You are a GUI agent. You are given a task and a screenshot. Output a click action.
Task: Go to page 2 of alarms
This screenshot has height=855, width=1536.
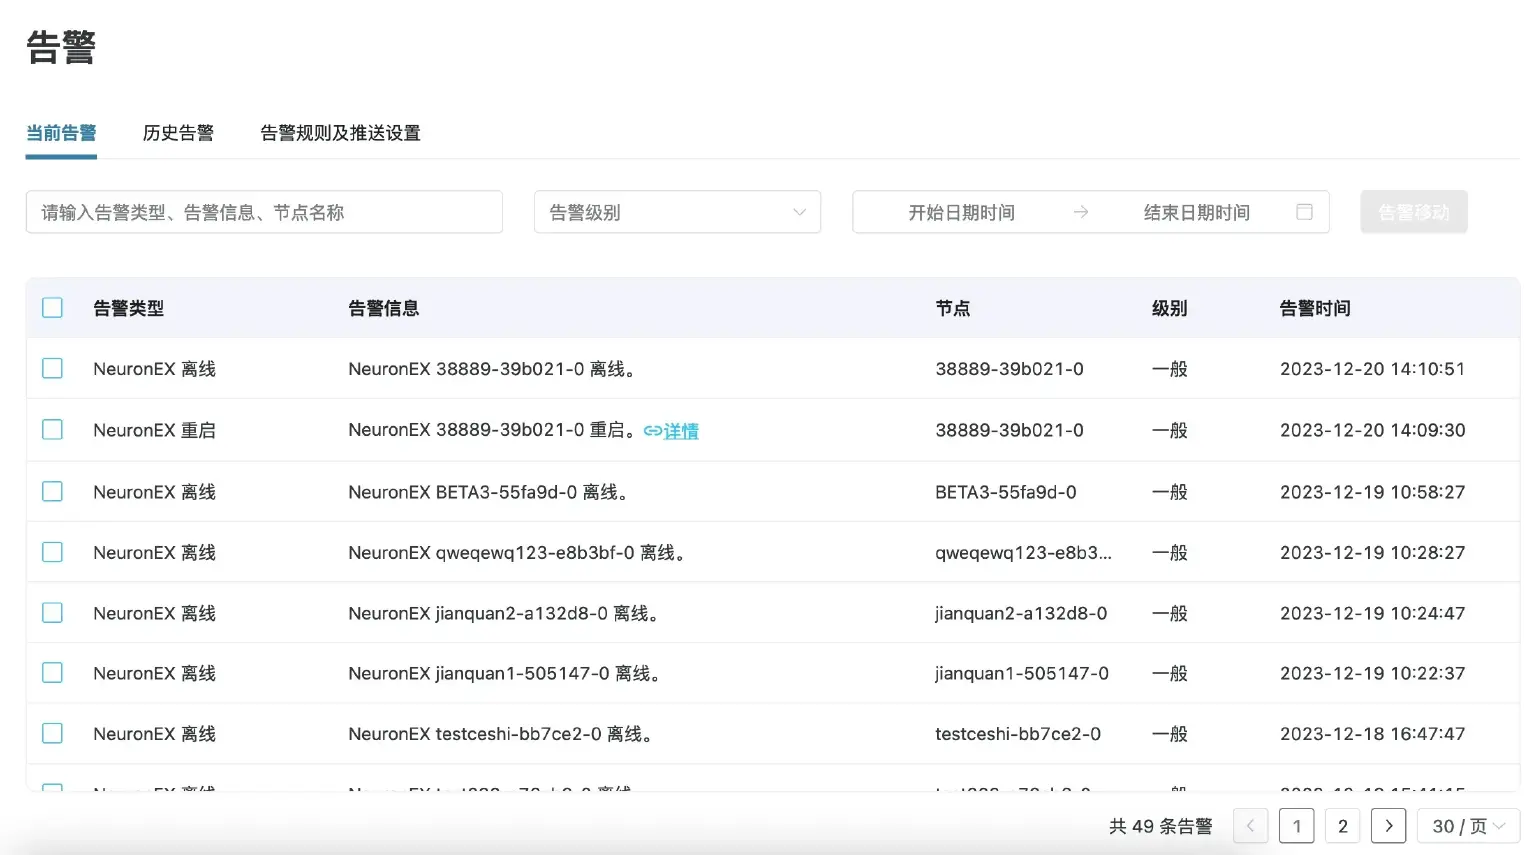click(x=1343, y=826)
